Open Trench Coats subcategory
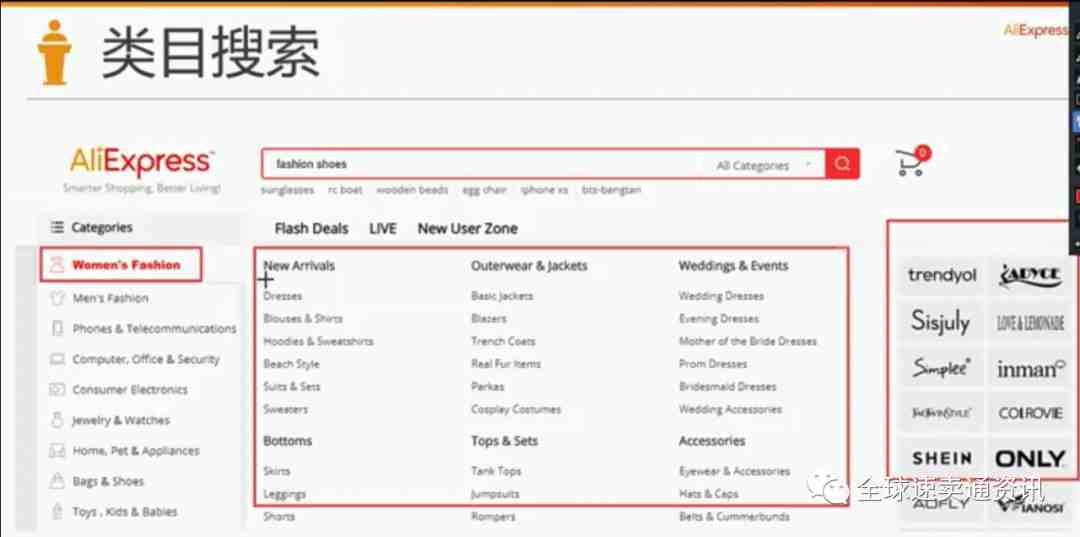Screen dimensions: 1080x537 pos(503,341)
